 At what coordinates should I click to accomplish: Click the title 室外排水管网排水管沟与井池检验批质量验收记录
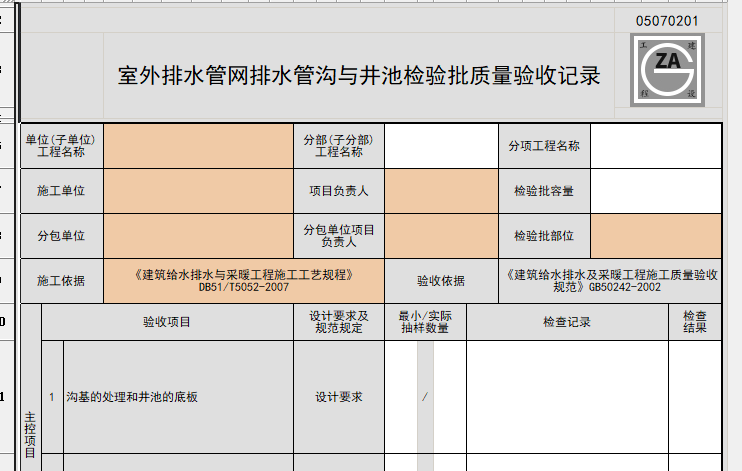pos(359,76)
